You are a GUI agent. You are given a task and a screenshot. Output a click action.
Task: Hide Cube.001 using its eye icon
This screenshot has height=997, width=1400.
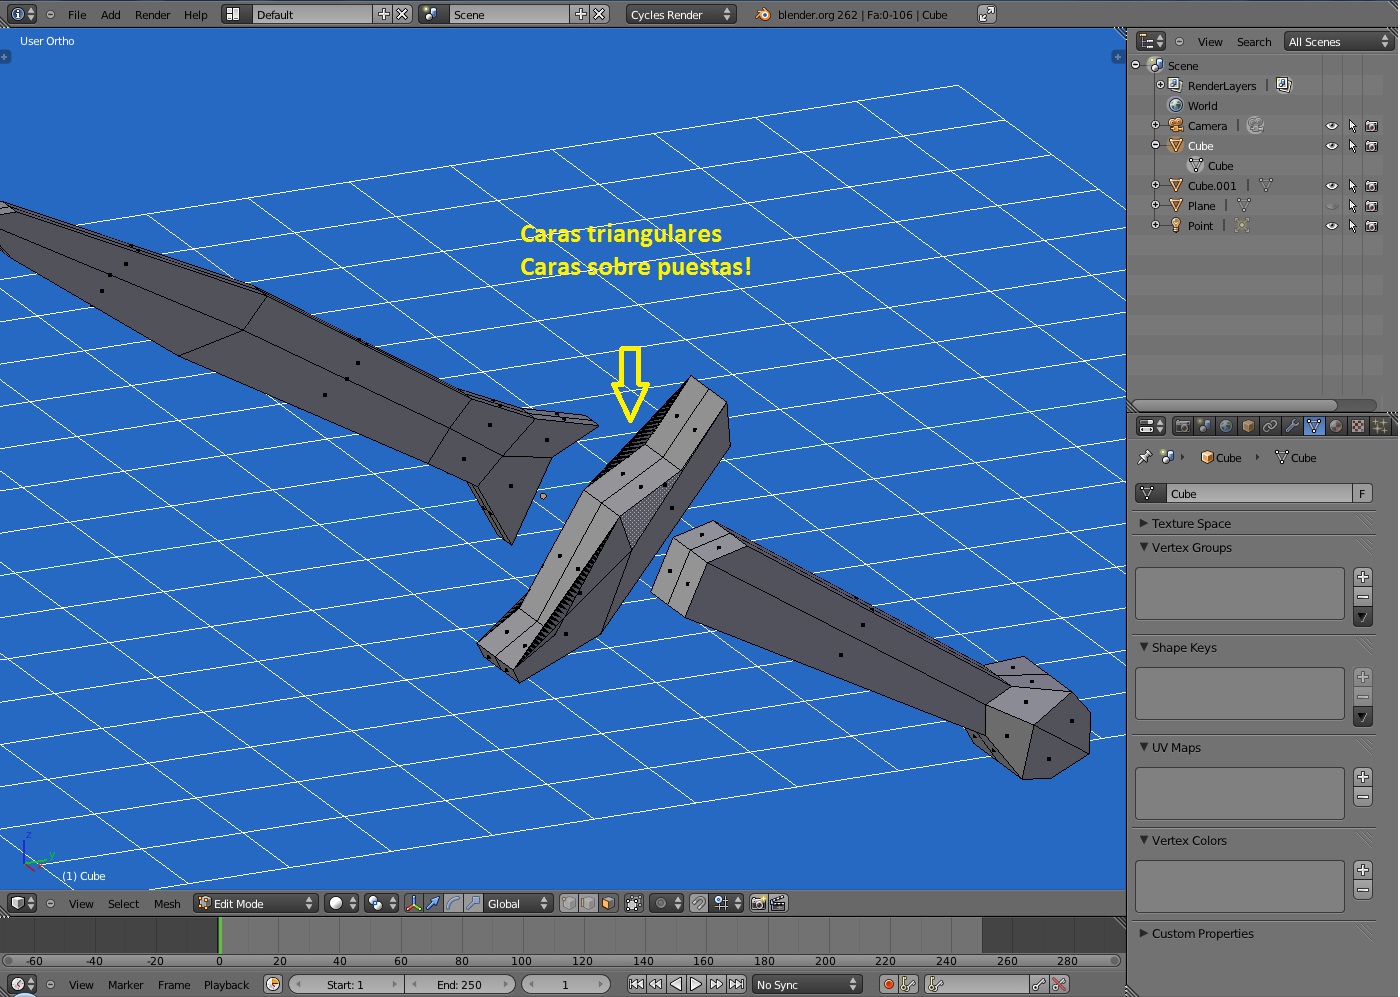point(1331,186)
